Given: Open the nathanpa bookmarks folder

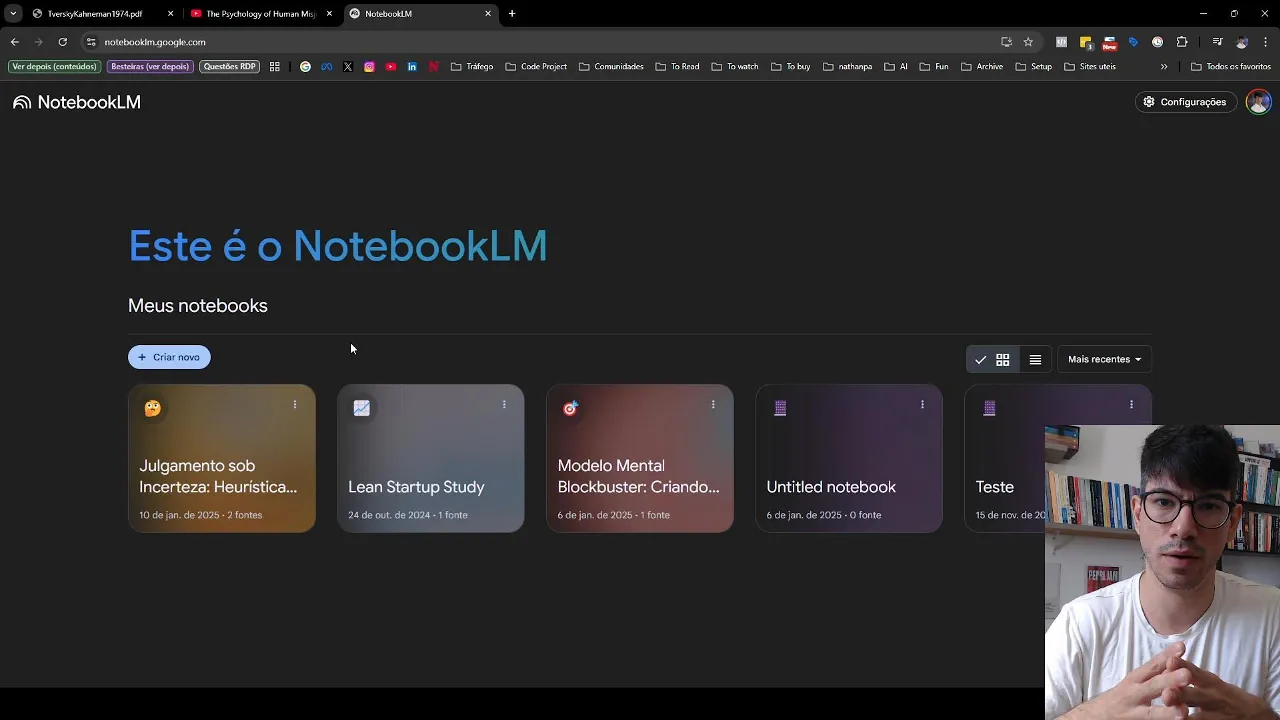Looking at the screenshot, I should tap(848, 67).
